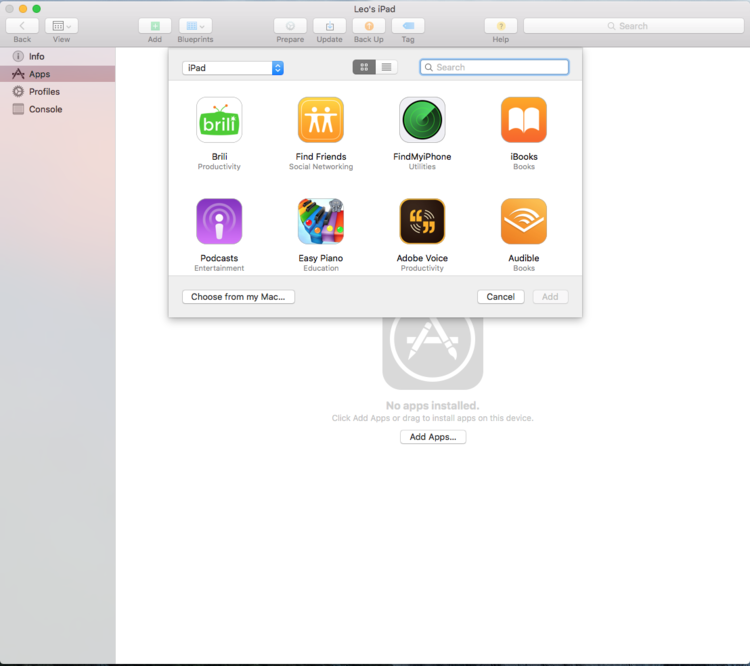Open the iPad device type dropdown

[233, 68]
